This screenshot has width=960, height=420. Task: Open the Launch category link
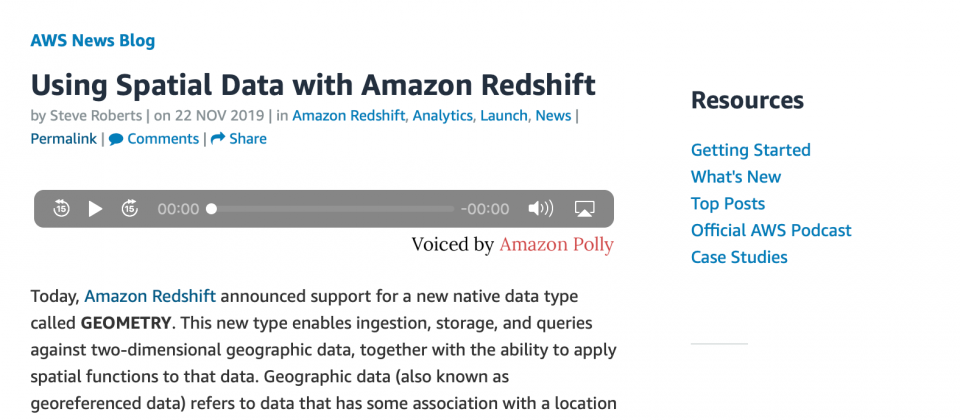(x=503, y=116)
